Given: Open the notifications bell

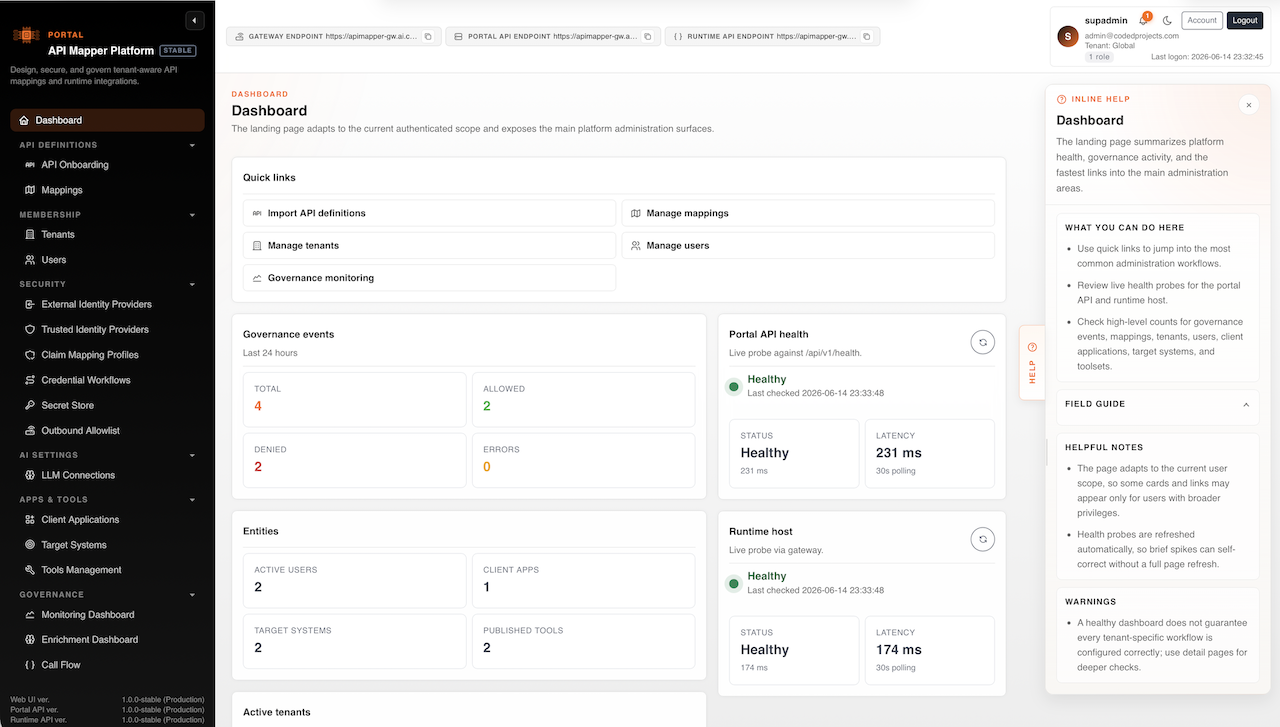Looking at the screenshot, I should (x=1144, y=20).
